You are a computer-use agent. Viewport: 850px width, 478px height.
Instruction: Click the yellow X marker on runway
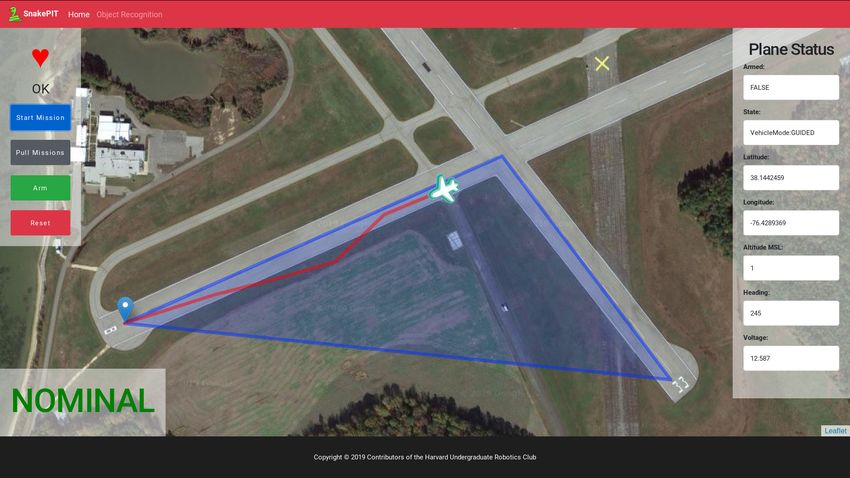pyautogui.click(x=602, y=63)
